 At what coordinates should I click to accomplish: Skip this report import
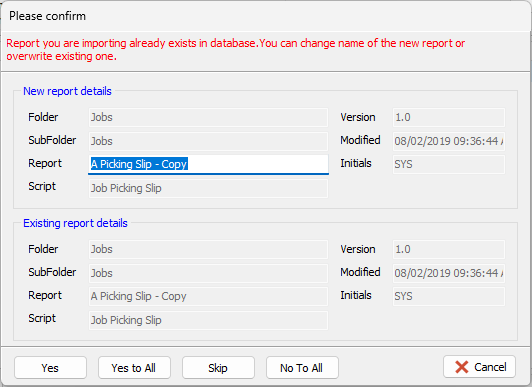218,368
